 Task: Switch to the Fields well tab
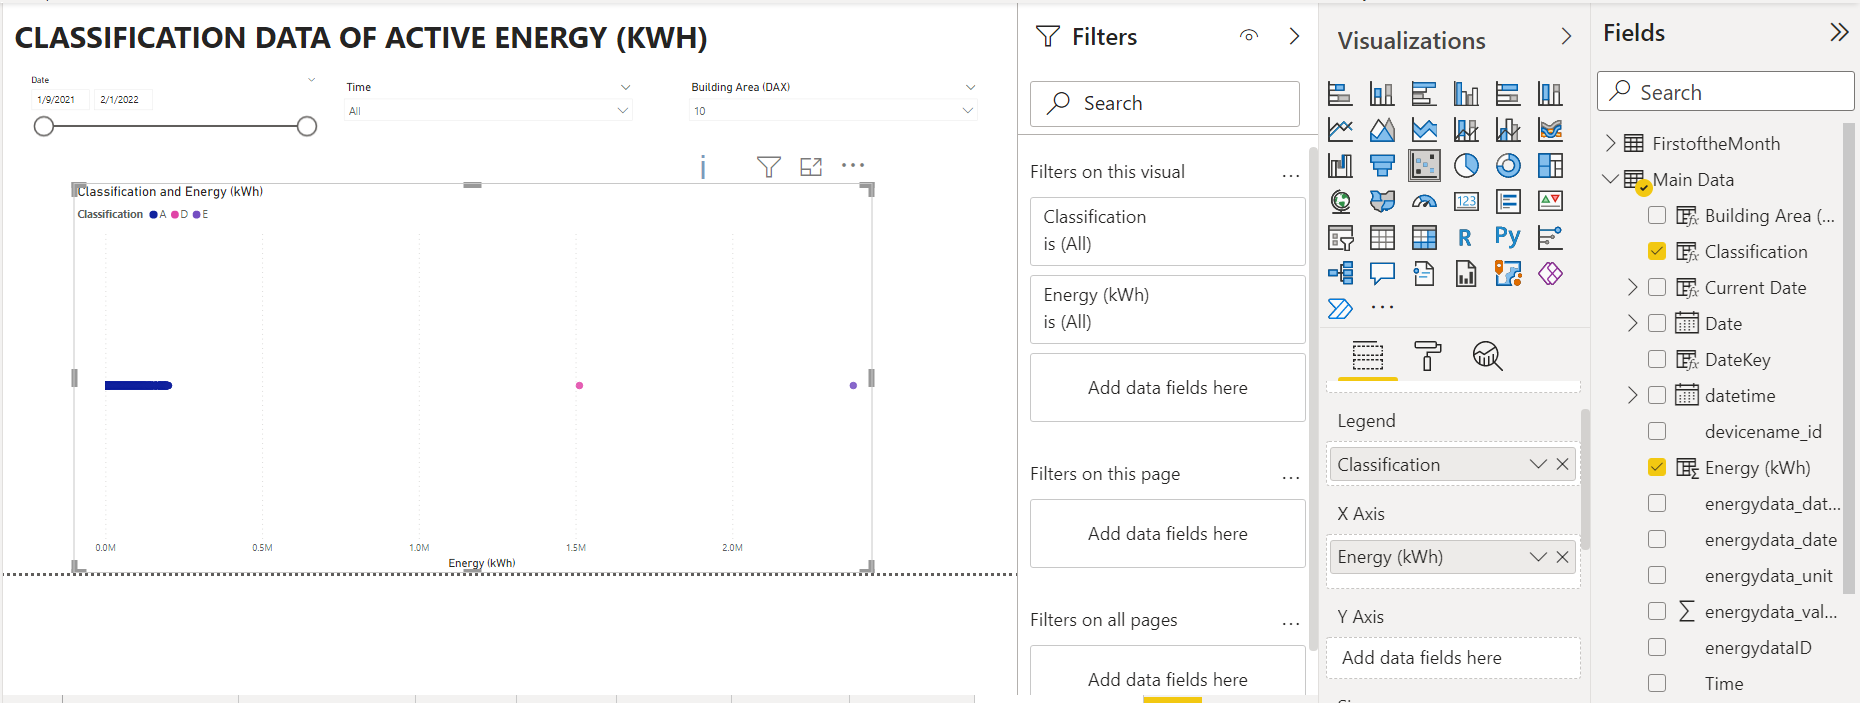[x=1368, y=356]
